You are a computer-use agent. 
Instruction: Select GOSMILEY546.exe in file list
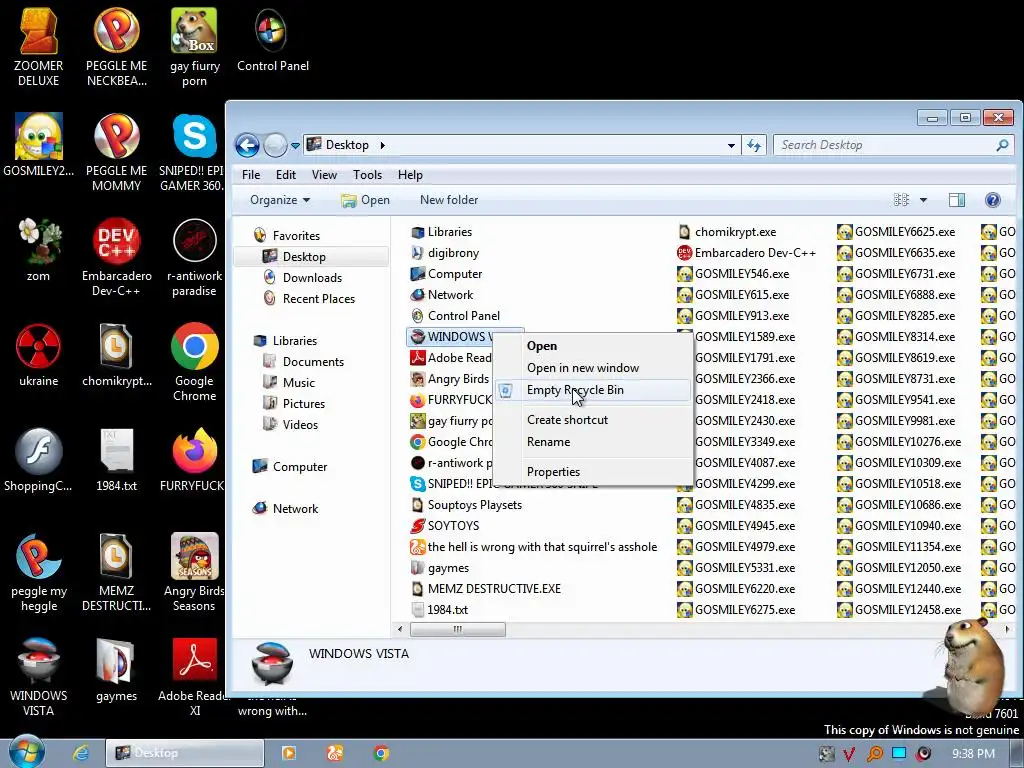[x=733, y=274]
